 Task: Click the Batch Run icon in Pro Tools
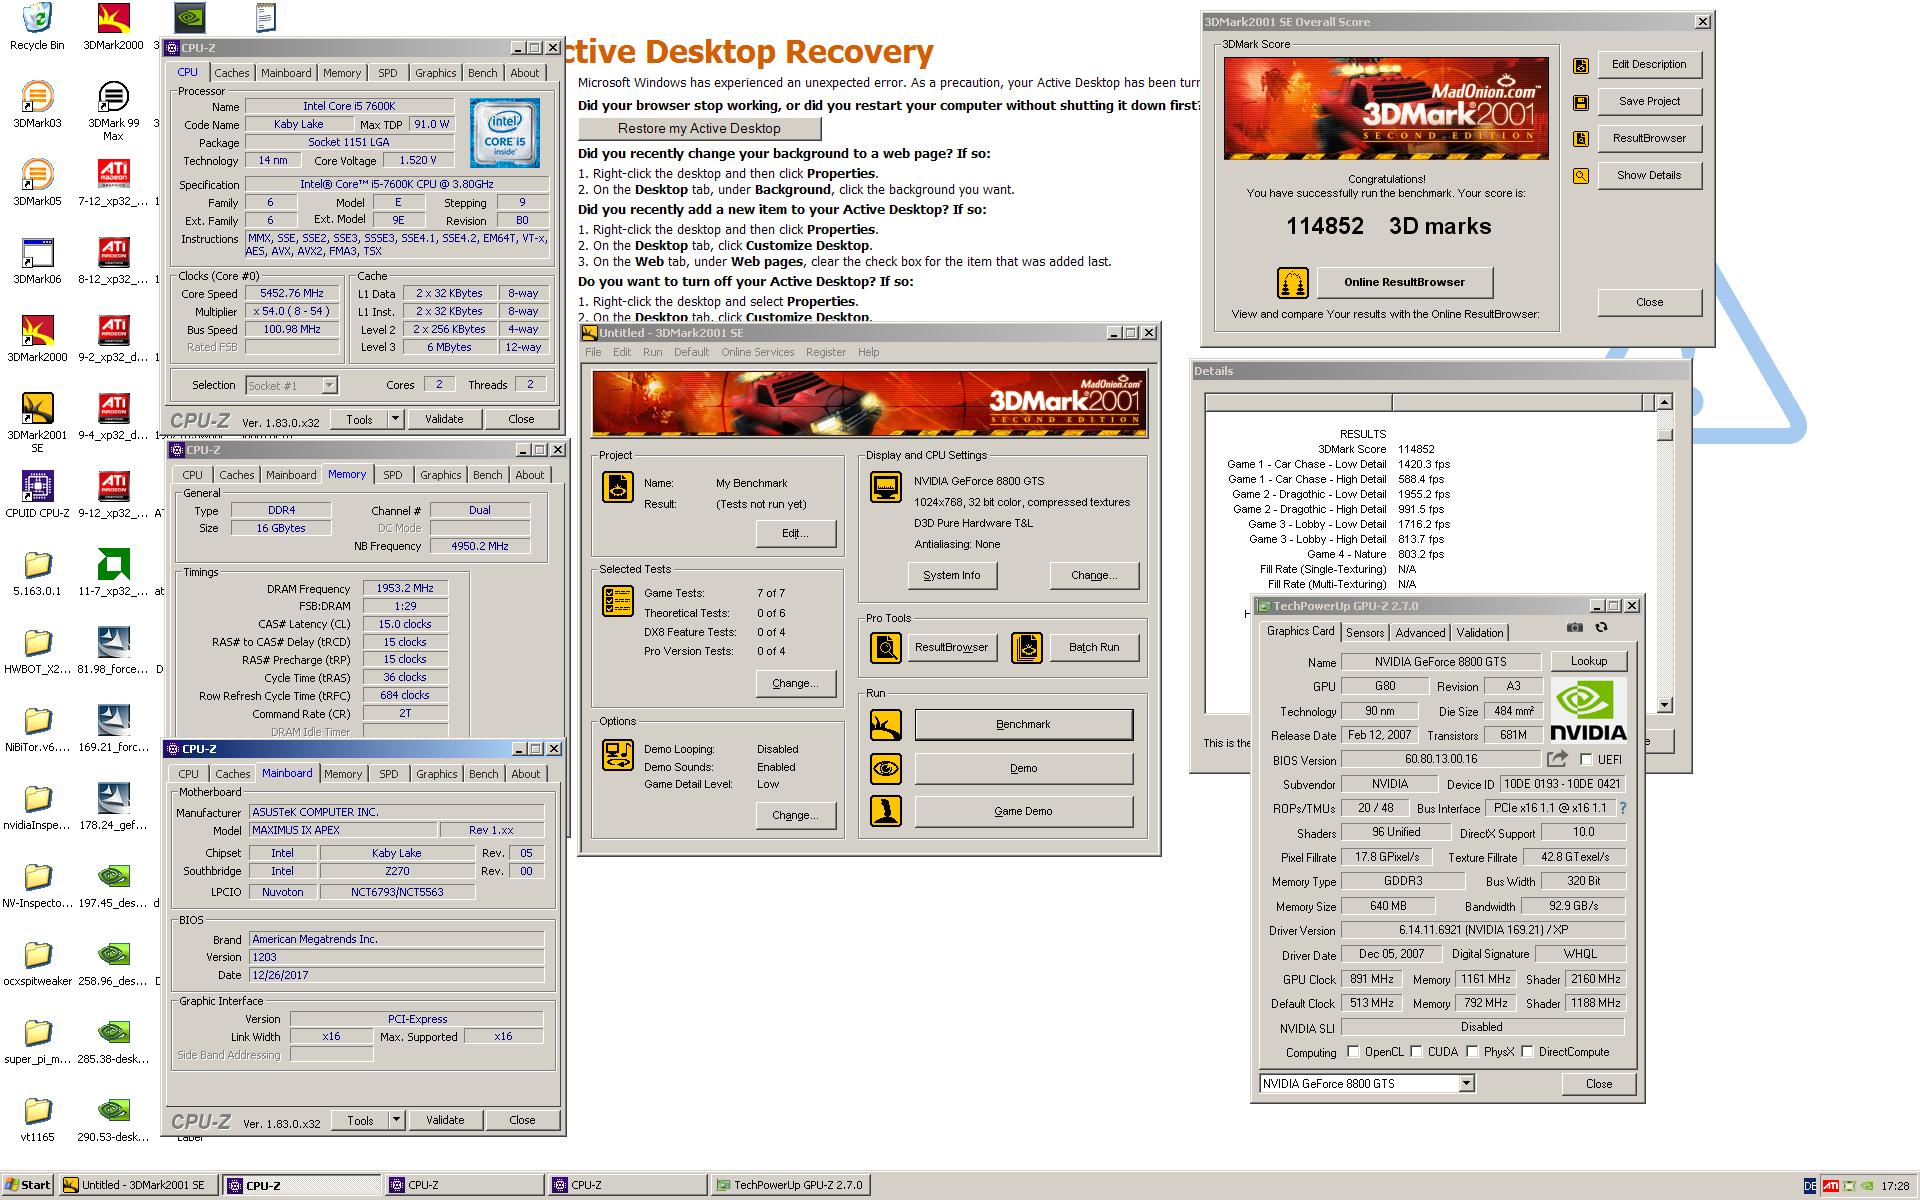[1027, 648]
